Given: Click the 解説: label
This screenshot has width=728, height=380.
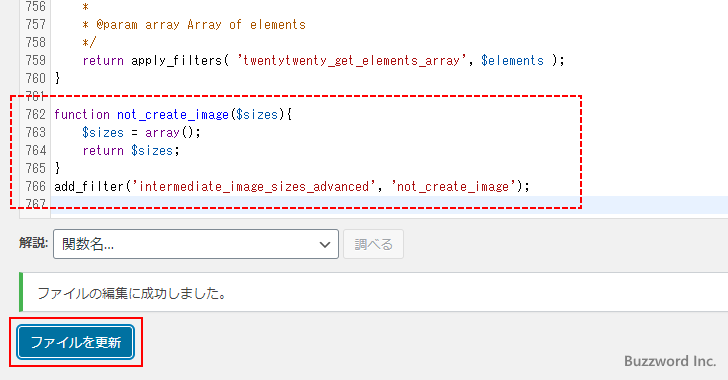Looking at the screenshot, I should pyautogui.click(x=33, y=243).
